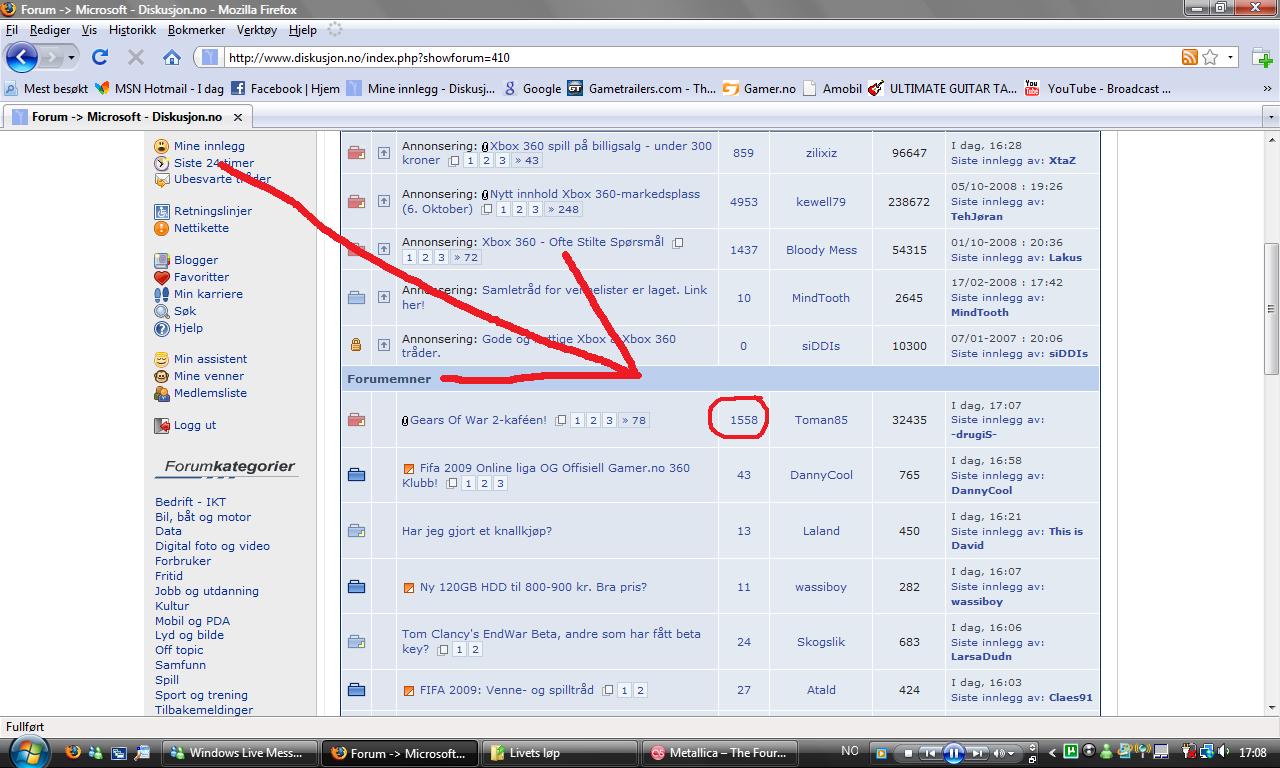
Task: Click folder icon for Ny 120GB HDD thread
Action: (356, 587)
